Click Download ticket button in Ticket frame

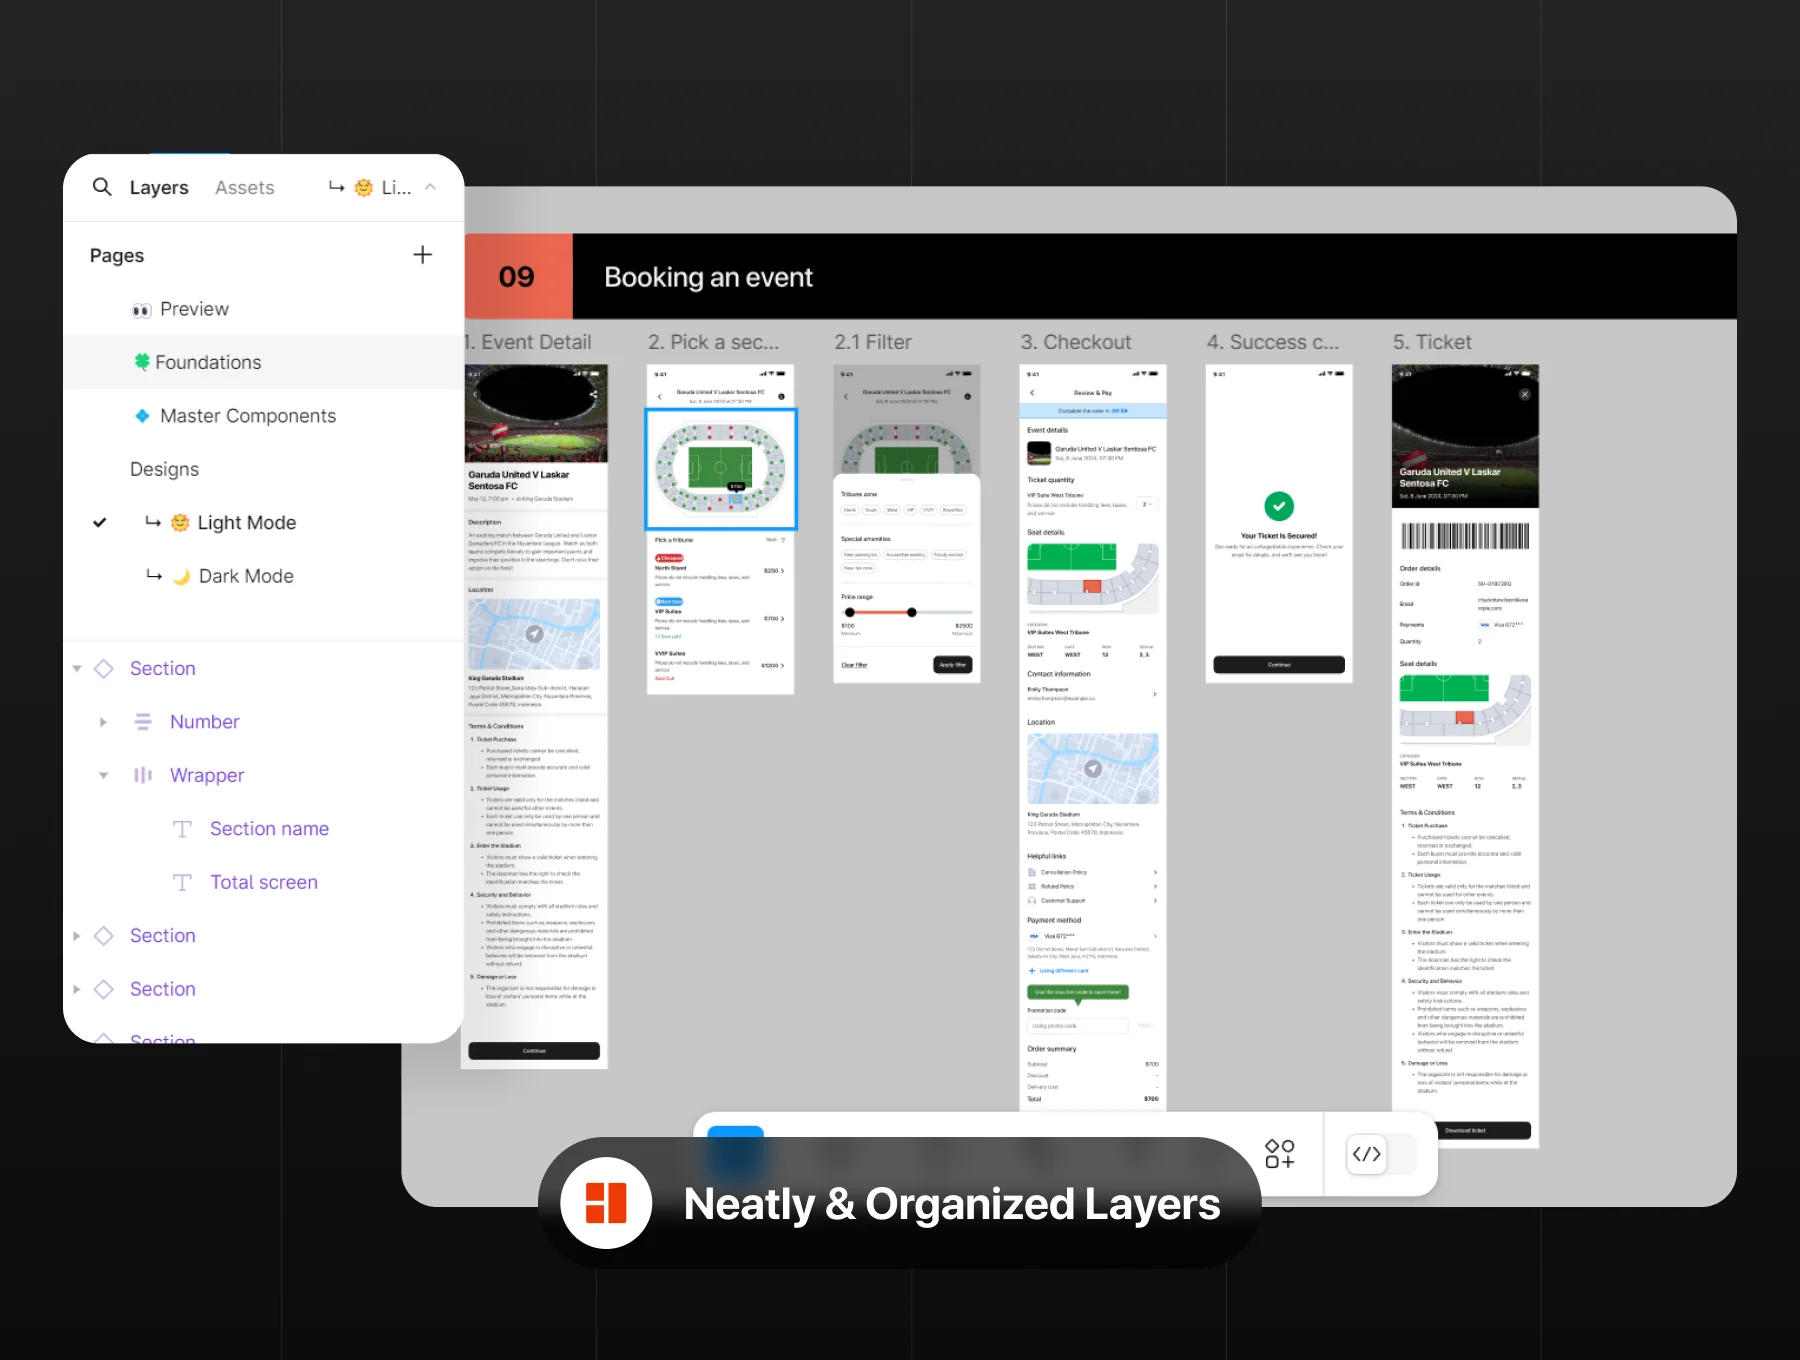click(1465, 1130)
